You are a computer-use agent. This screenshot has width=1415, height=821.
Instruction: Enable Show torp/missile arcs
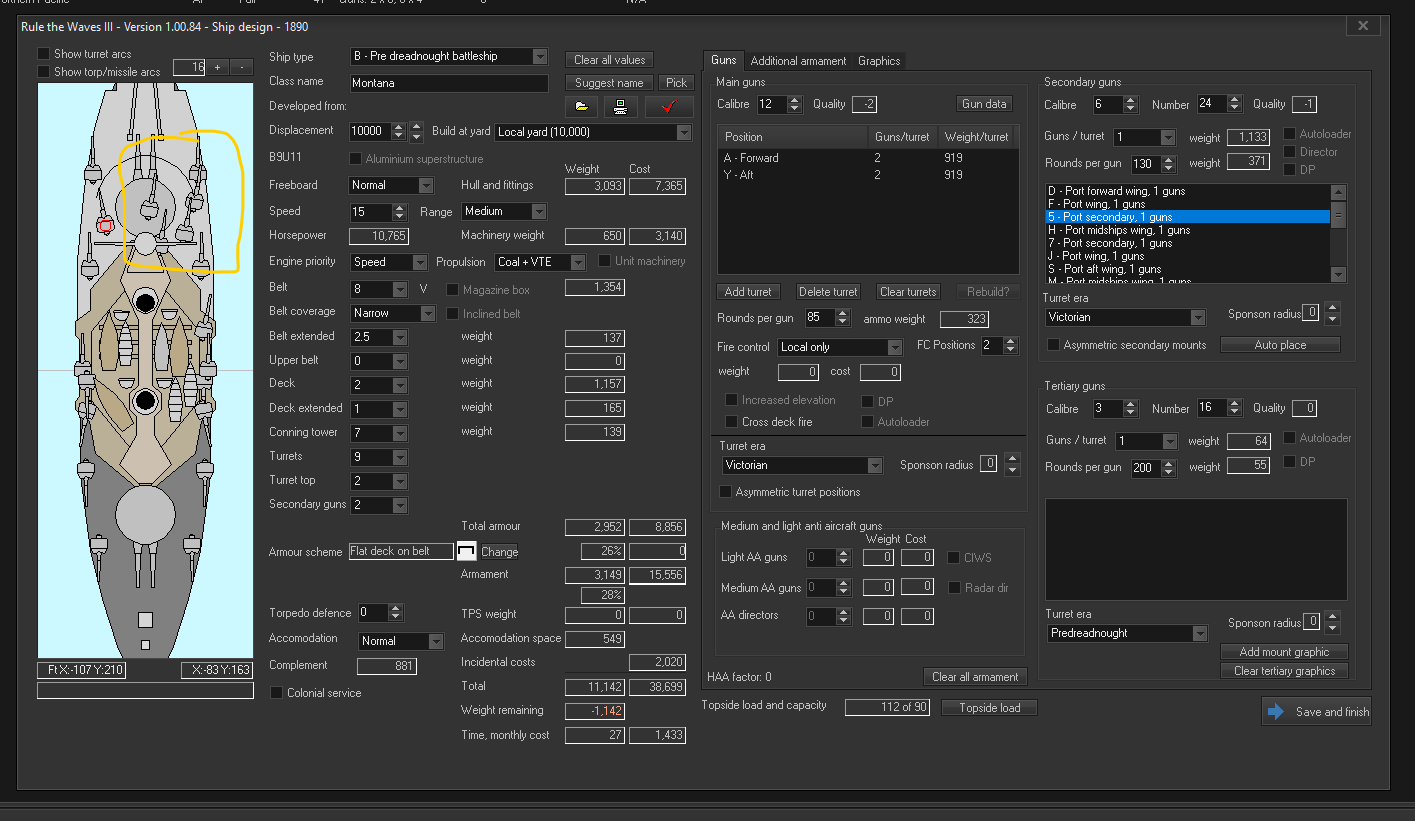(43, 71)
